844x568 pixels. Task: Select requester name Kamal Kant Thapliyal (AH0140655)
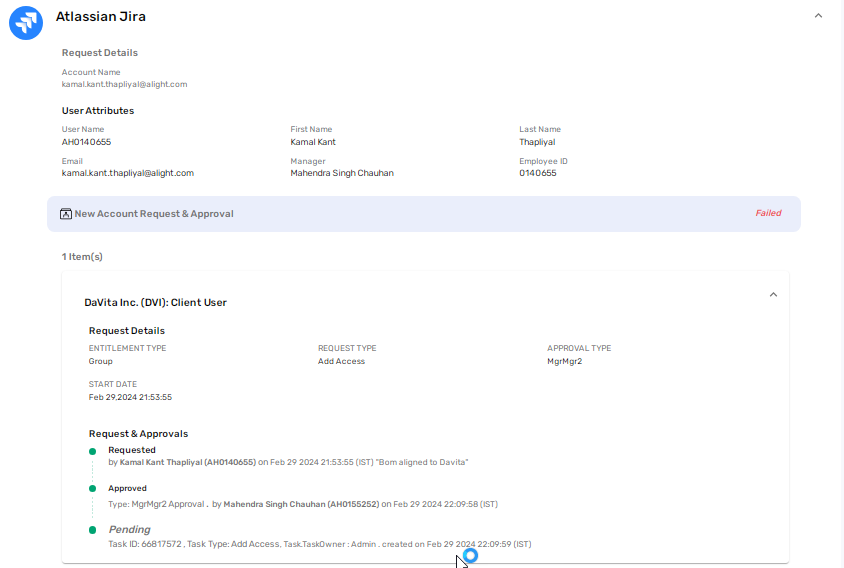point(187,462)
